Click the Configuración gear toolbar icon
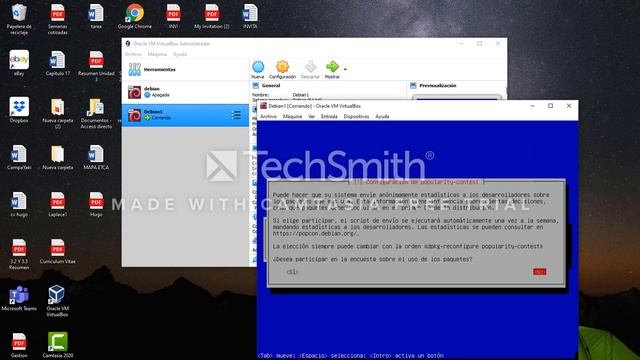 282,69
